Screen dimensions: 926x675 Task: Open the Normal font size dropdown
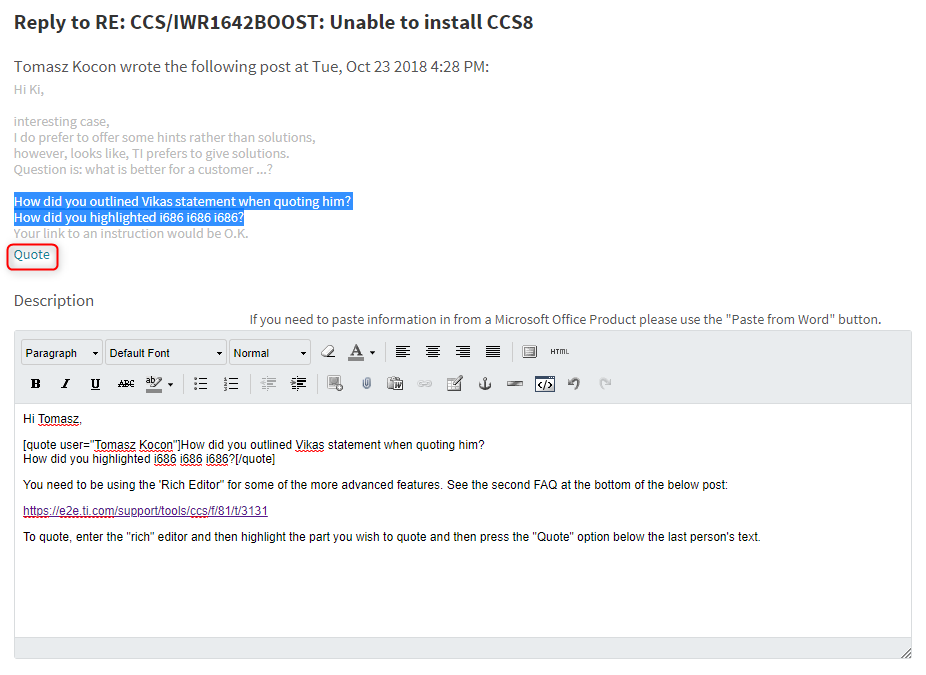(x=270, y=353)
